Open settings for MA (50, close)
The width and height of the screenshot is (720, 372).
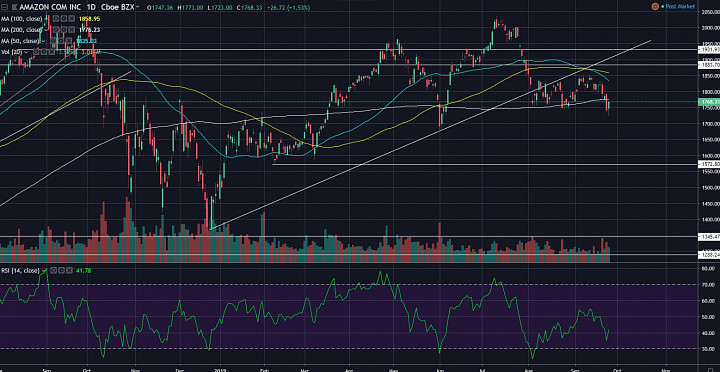[x=61, y=41]
